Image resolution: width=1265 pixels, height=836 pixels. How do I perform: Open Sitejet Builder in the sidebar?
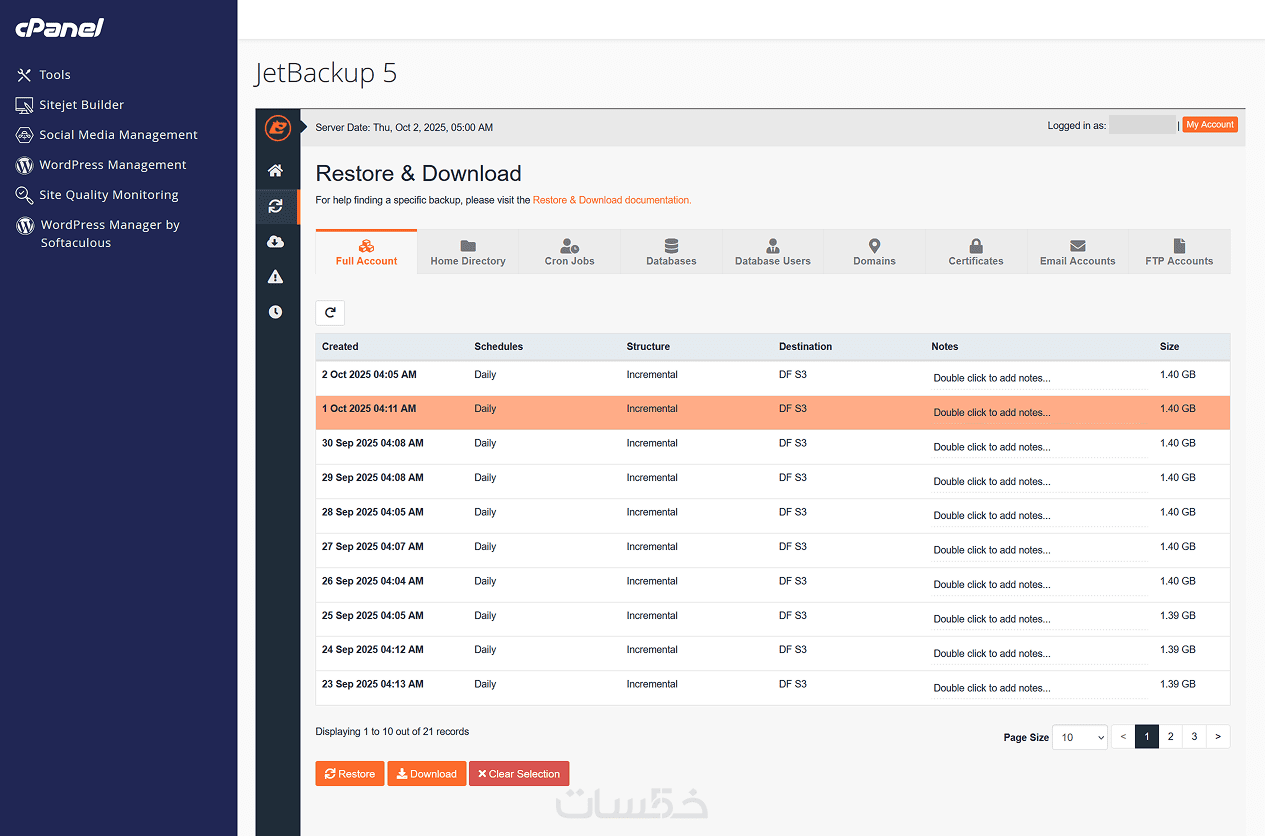70,105
